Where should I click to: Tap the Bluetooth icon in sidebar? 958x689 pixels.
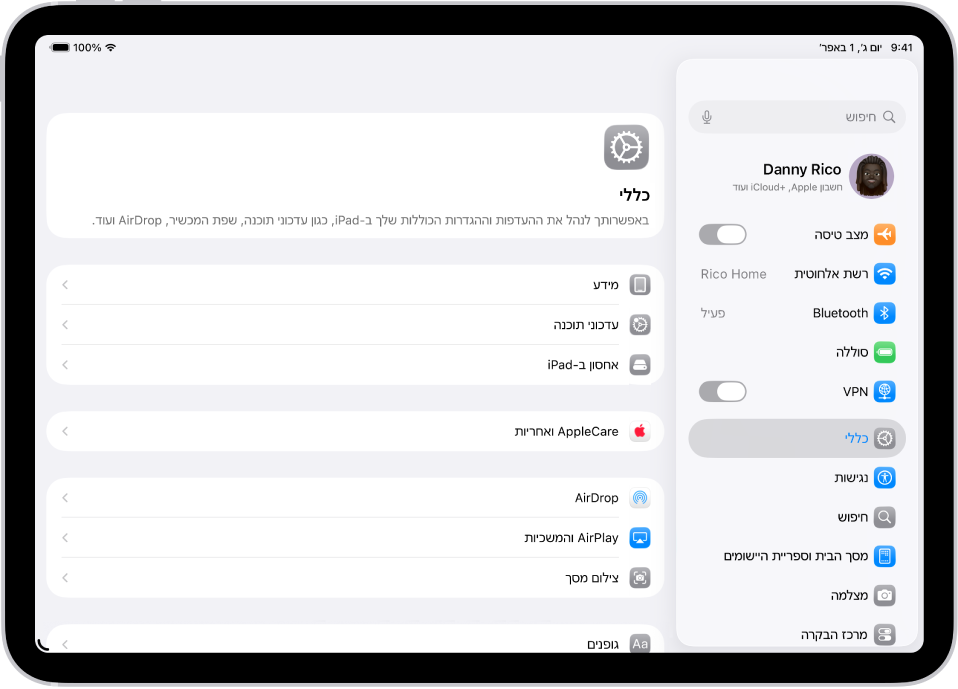click(884, 313)
